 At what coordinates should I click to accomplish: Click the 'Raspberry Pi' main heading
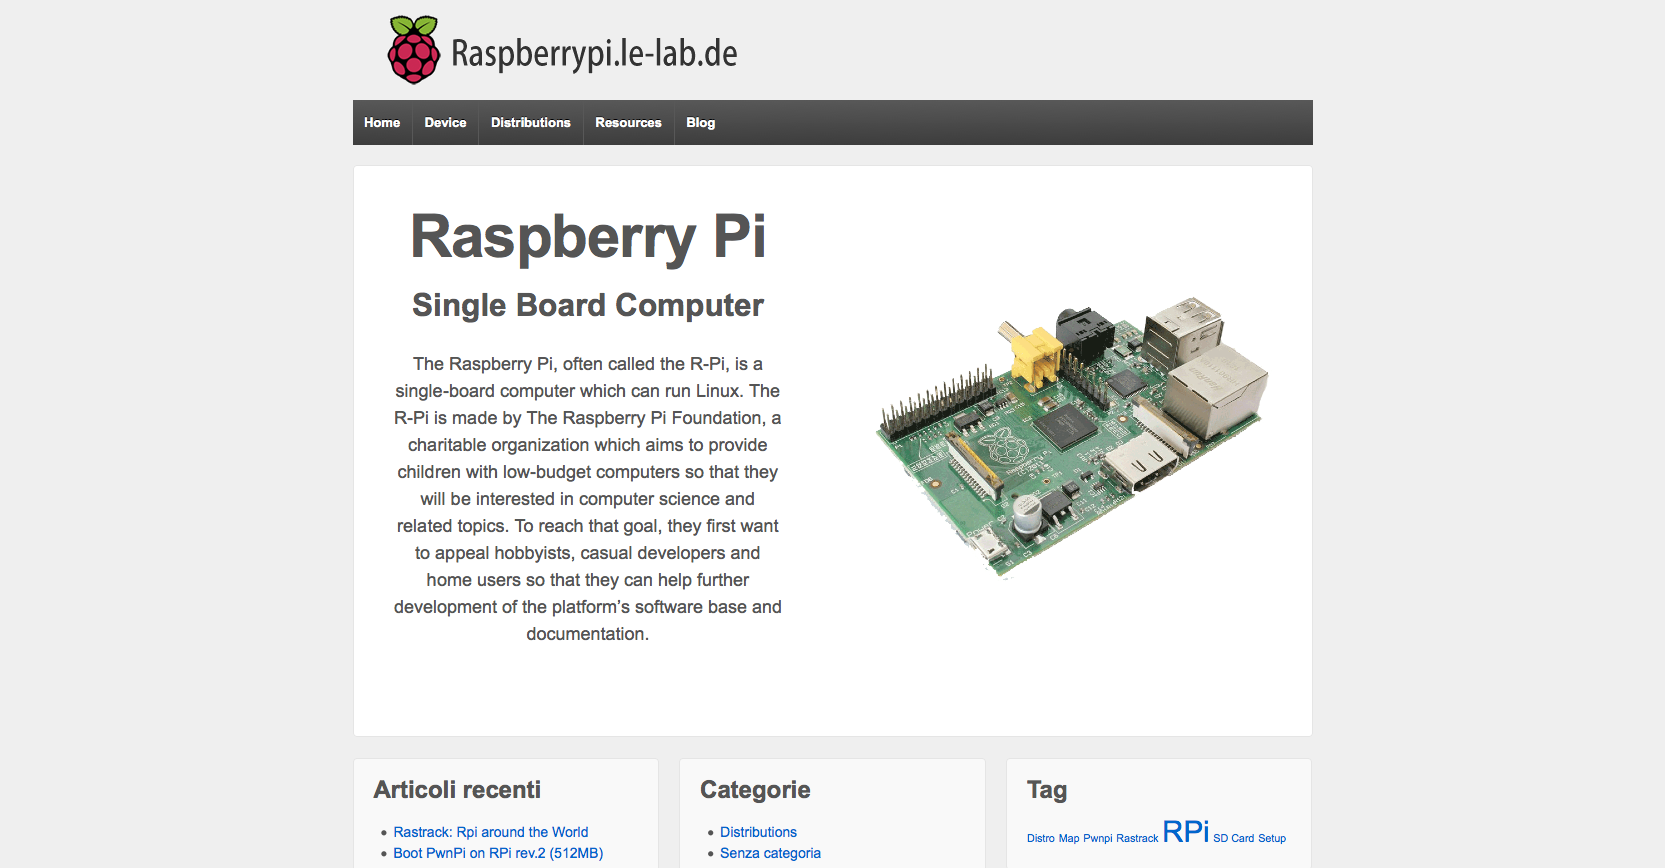588,237
